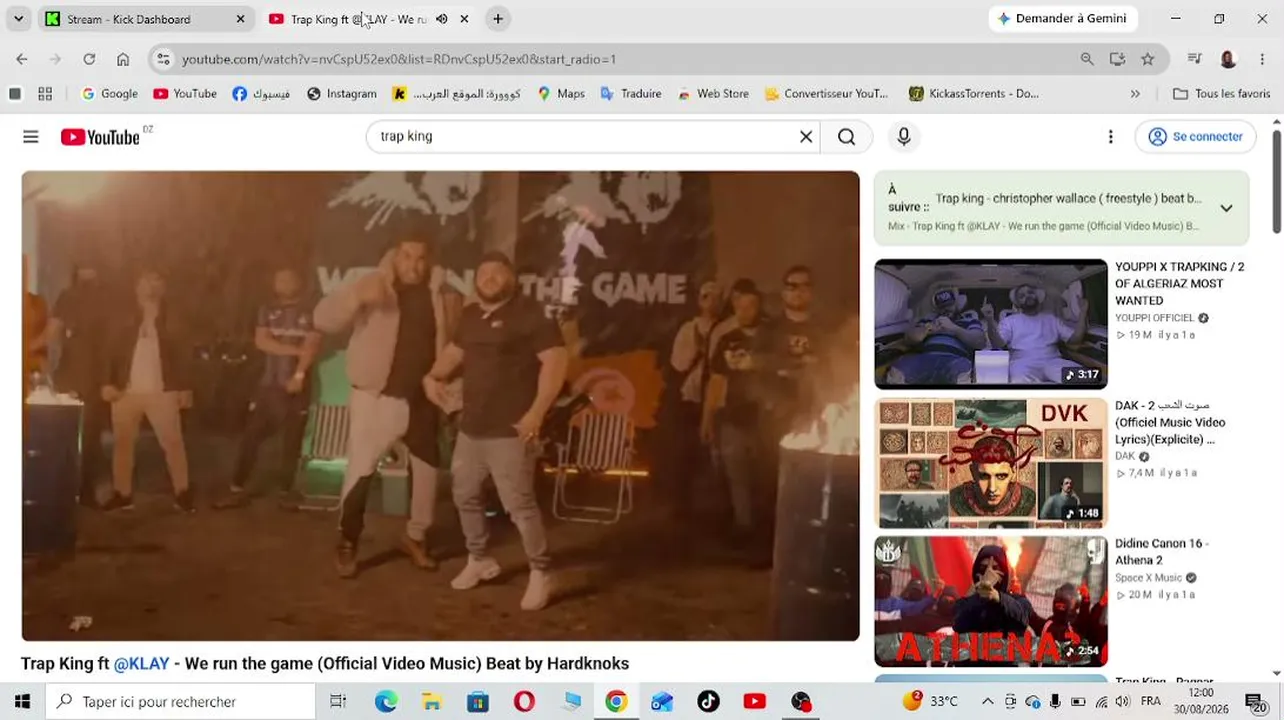Open the browser home page
The height and width of the screenshot is (720, 1284).
123,59
